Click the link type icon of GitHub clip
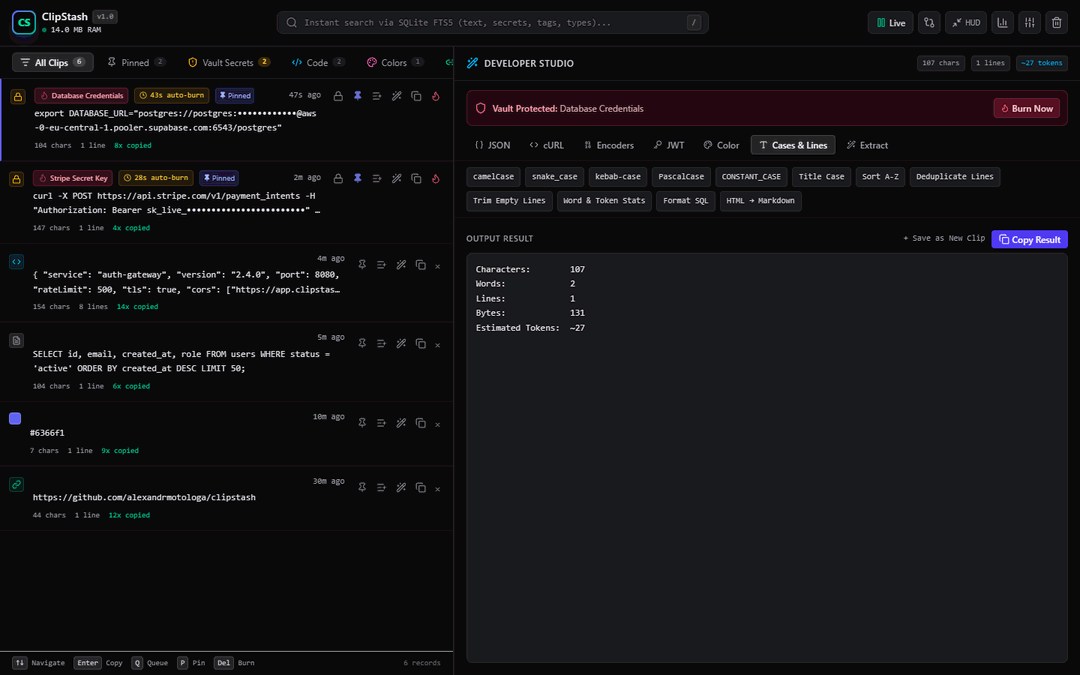Viewport: 1080px width, 675px height. point(17,484)
